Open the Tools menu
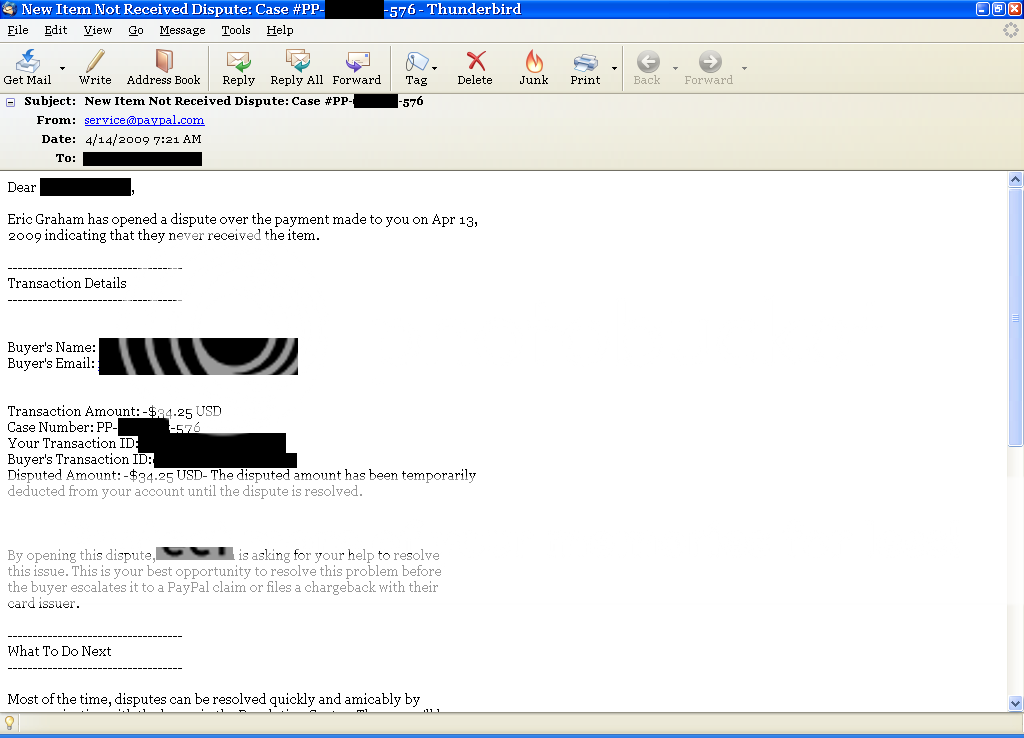Image resolution: width=1024 pixels, height=738 pixels. [x=236, y=30]
